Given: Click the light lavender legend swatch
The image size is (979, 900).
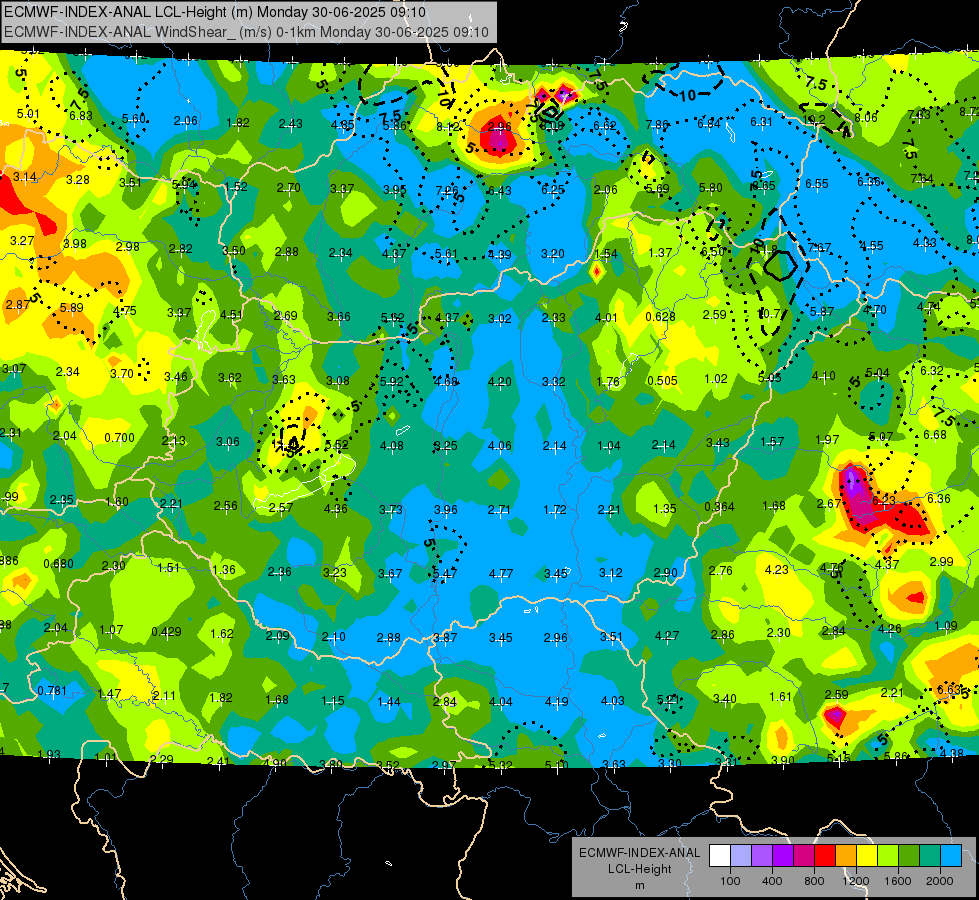Looking at the screenshot, I should 741,855.
